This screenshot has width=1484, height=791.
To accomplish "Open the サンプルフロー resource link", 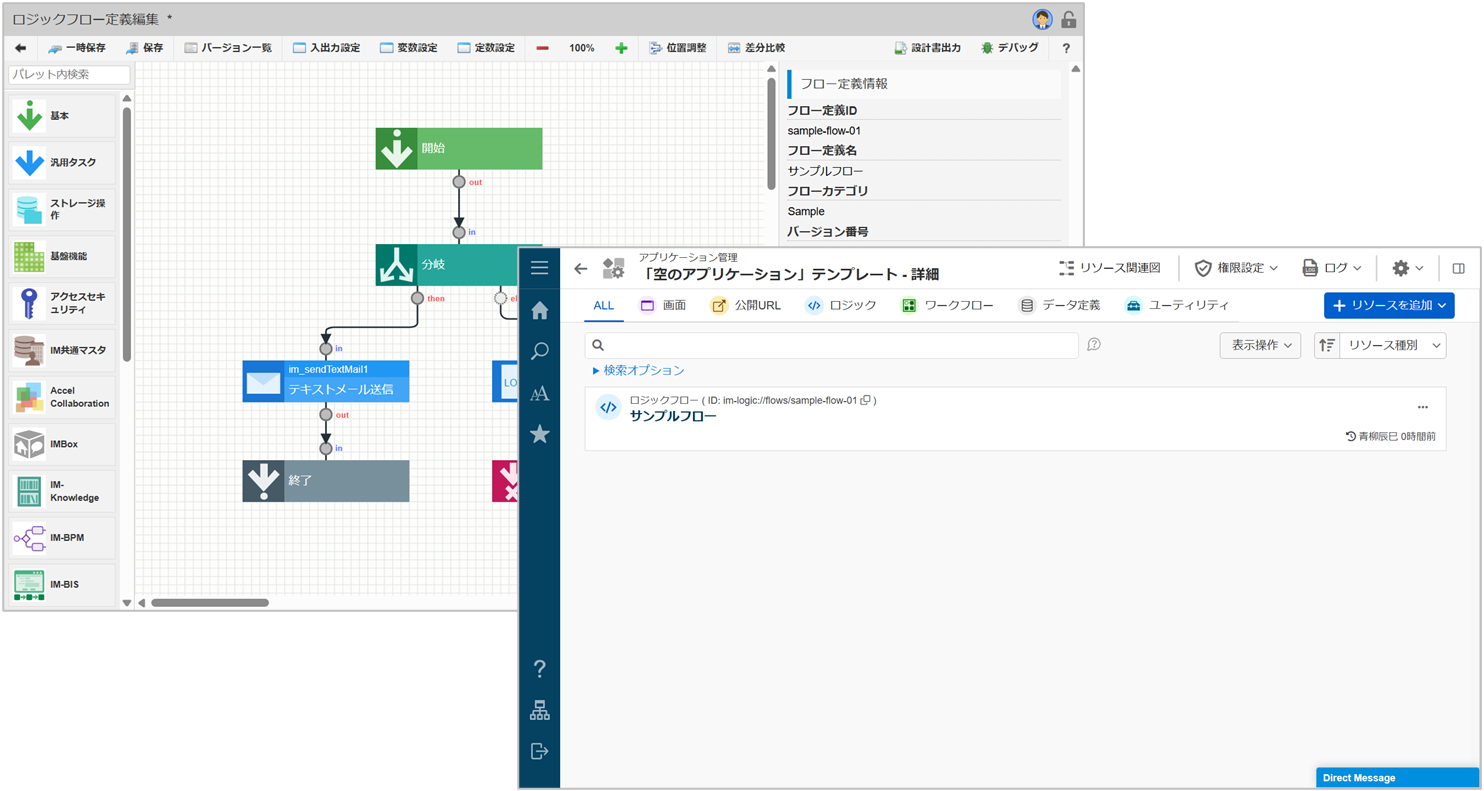I will coord(672,416).
